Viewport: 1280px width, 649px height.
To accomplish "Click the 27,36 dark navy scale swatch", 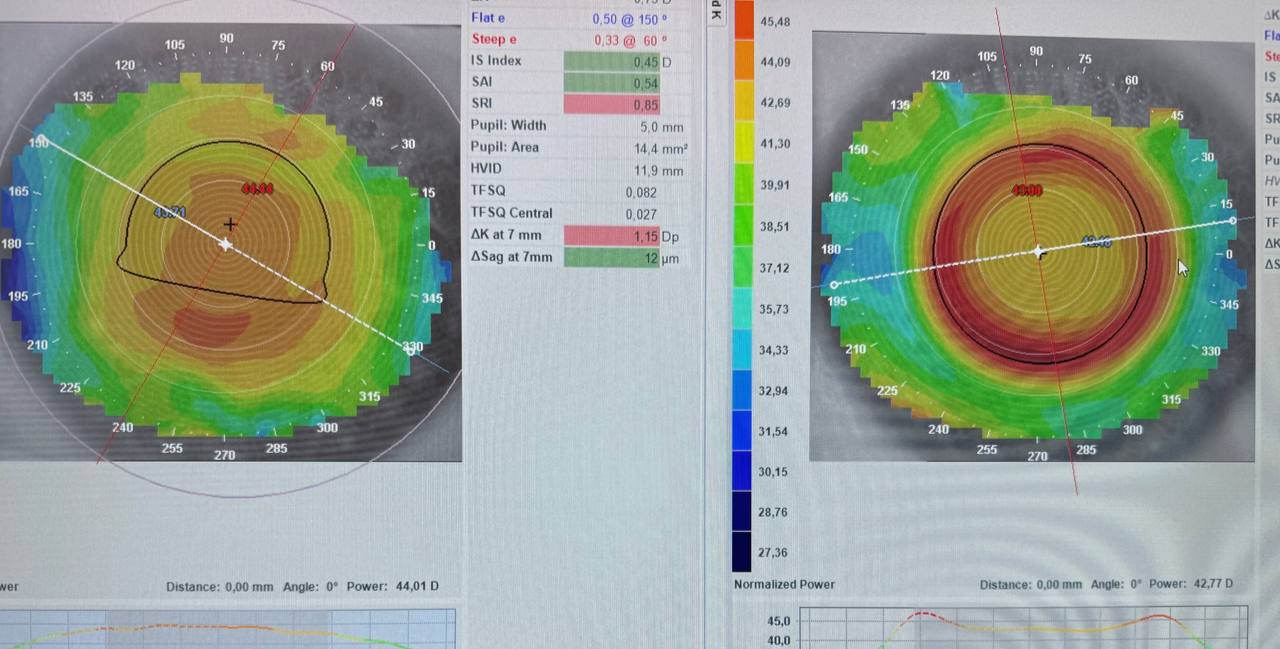I will [743, 552].
